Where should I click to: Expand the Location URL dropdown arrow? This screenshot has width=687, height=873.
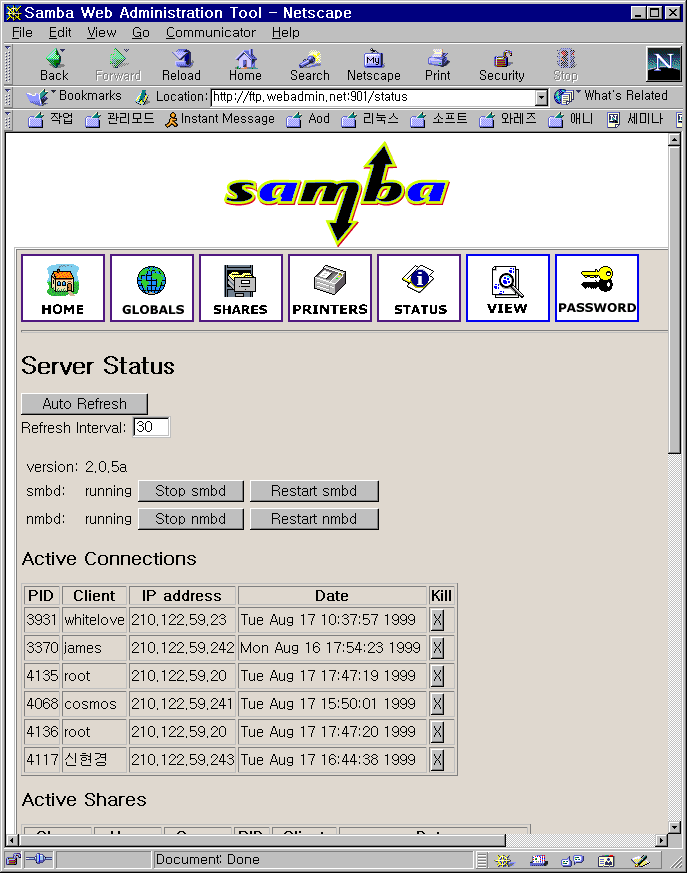pyautogui.click(x=541, y=98)
